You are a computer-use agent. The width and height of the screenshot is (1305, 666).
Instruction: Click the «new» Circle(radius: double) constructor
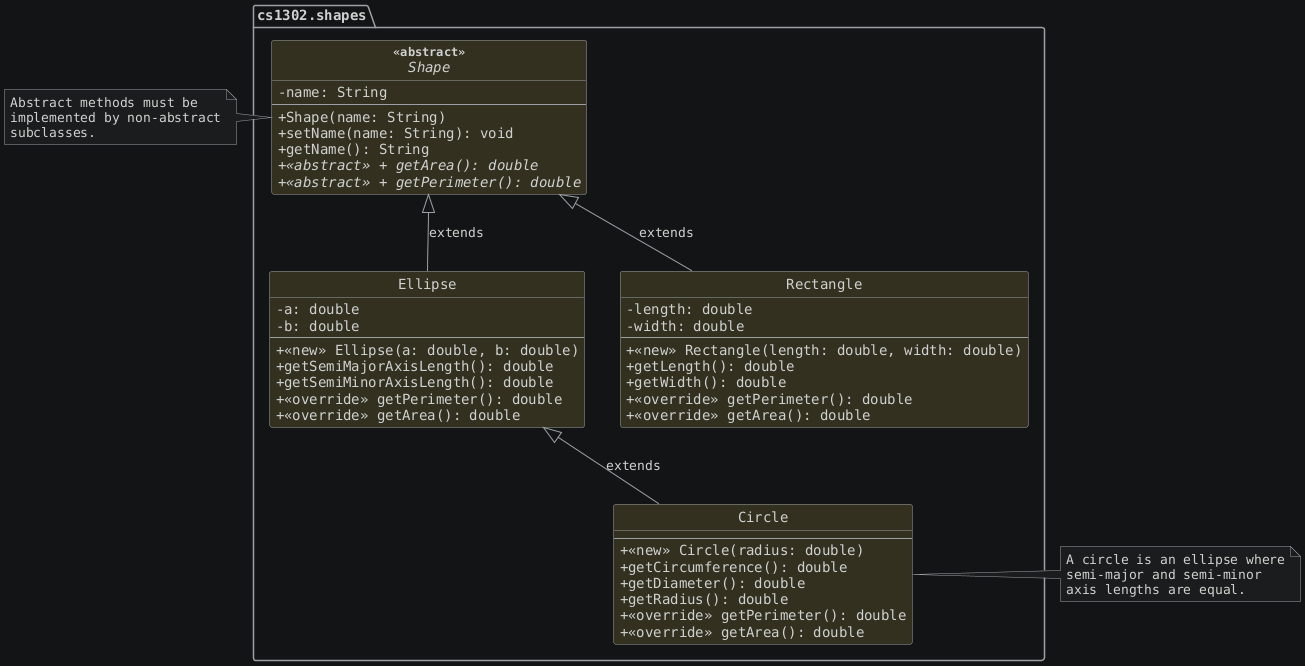point(741,551)
